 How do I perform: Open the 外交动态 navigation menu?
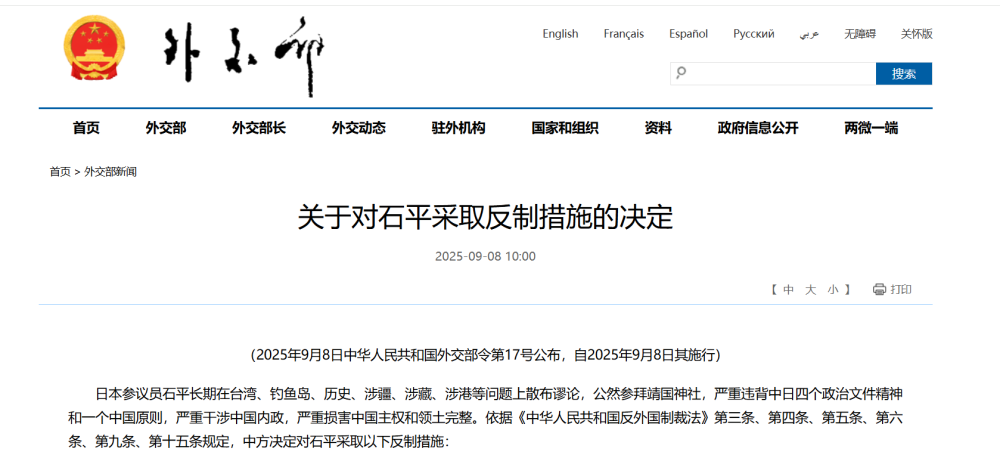pos(359,128)
